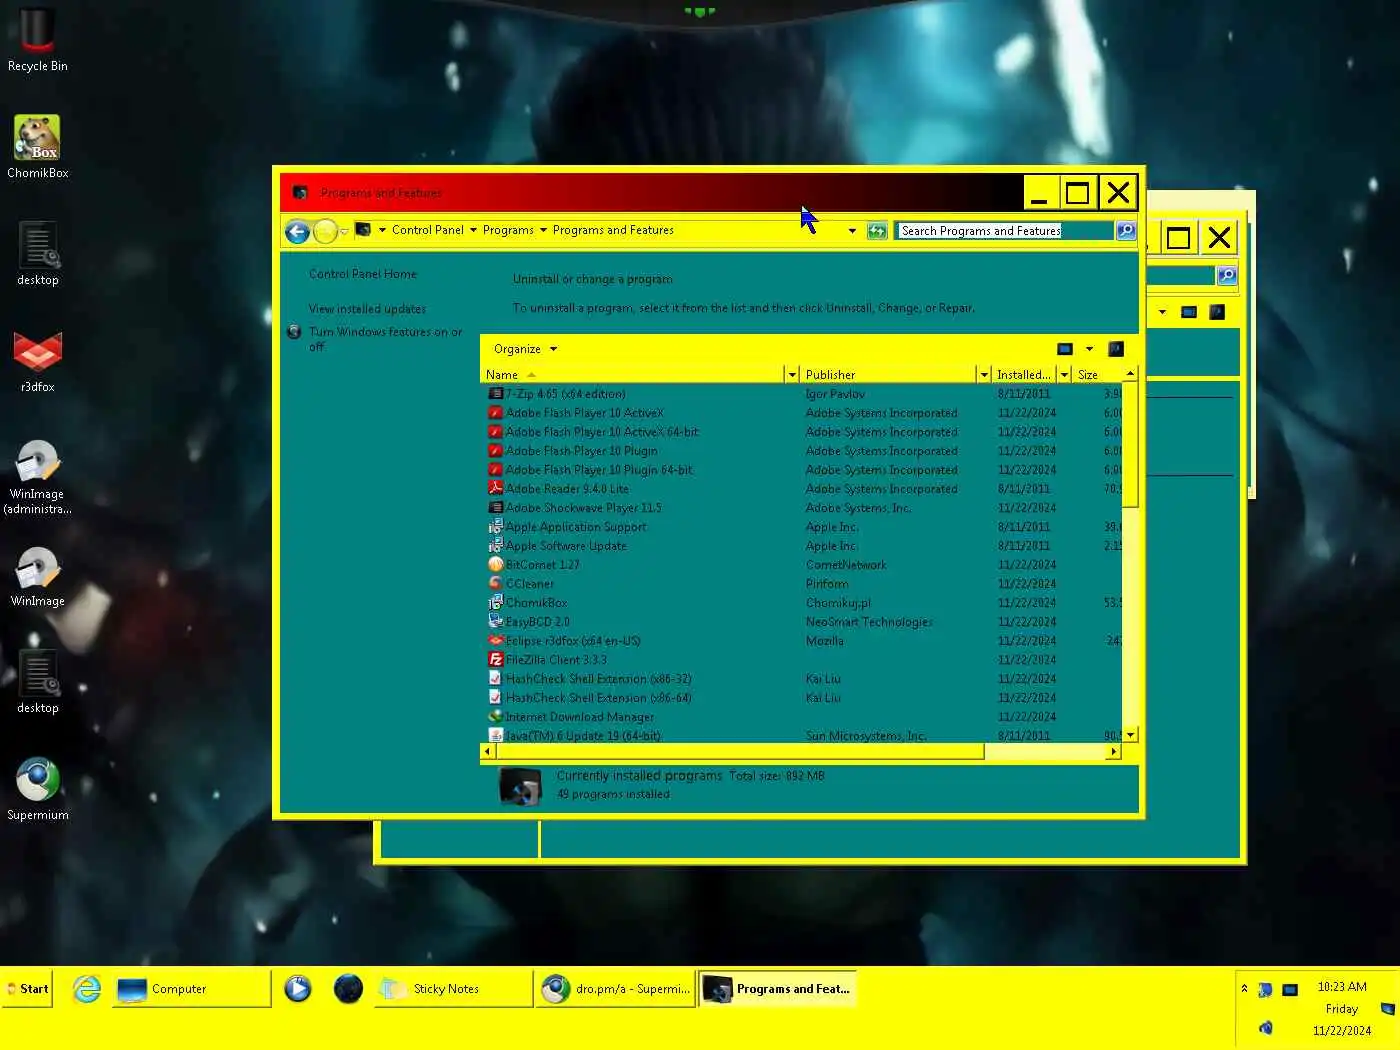Viewport: 1400px width, 1050px height.
Task: Click the vertical scrollbar down arrow
Action: point(1131,735)
